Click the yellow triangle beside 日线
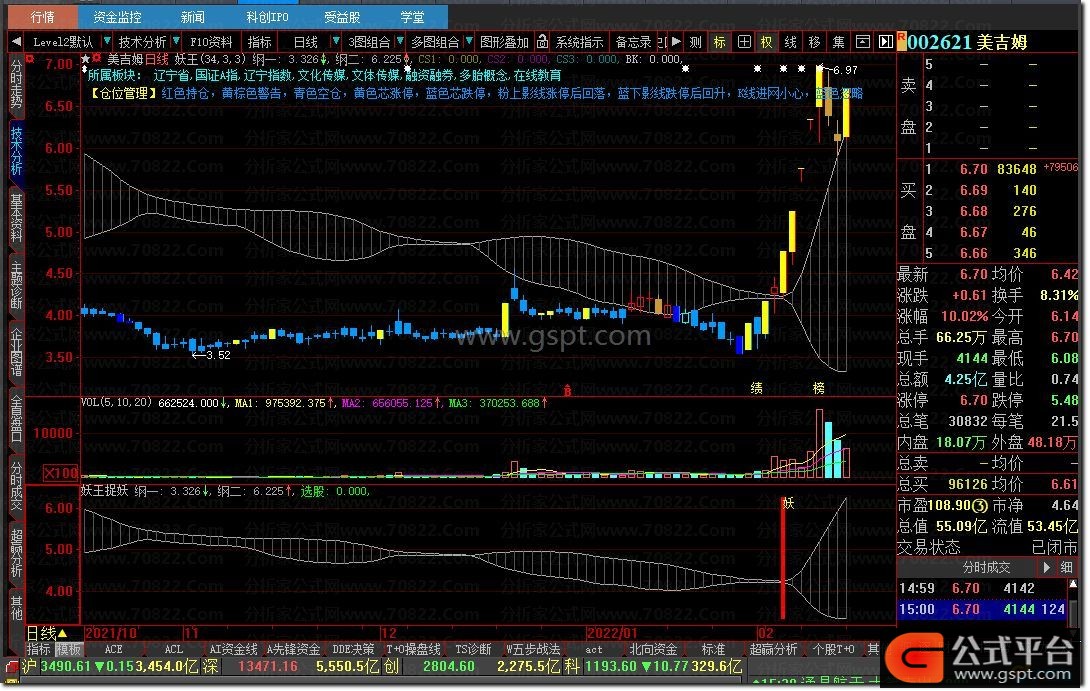Image resolution: width=1090 pixels, height=691 pixels. pyautogui.click(x=62, y=633)
